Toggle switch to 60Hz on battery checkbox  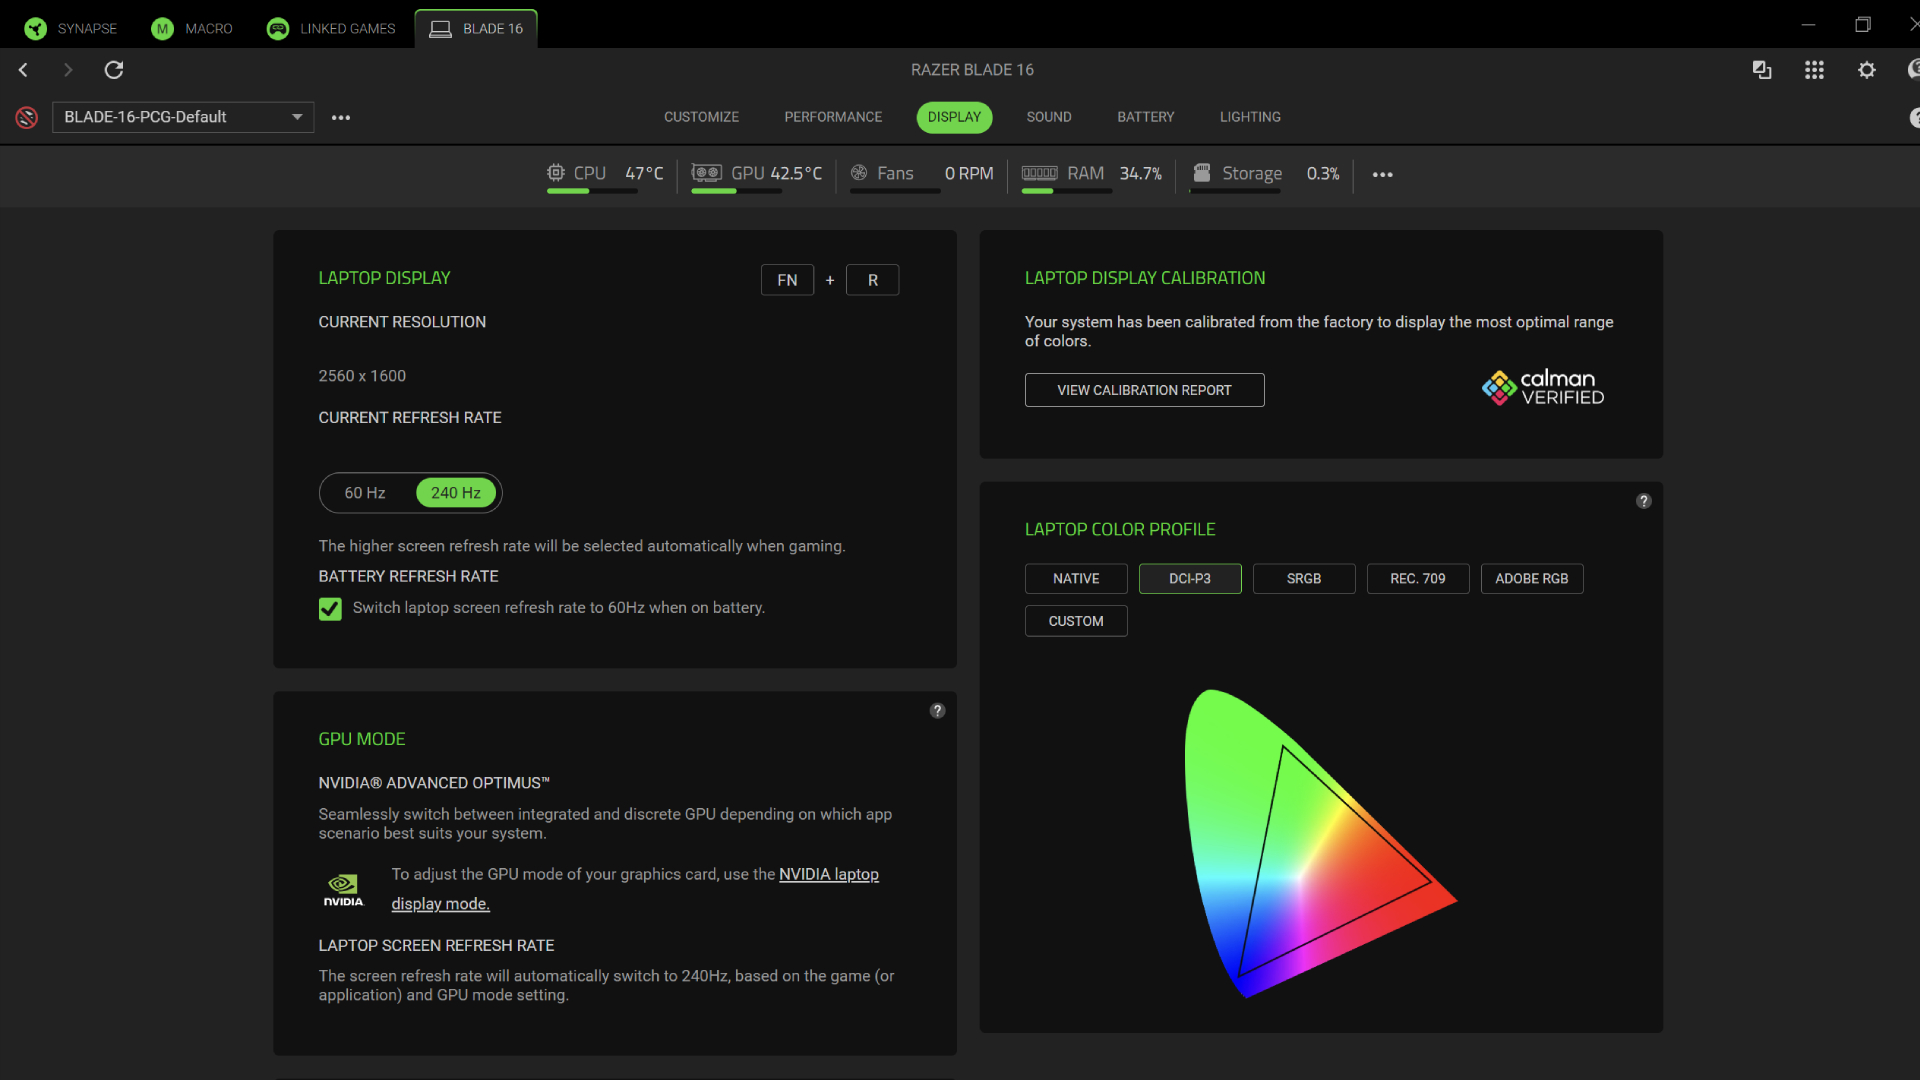(x=330, y=609)
